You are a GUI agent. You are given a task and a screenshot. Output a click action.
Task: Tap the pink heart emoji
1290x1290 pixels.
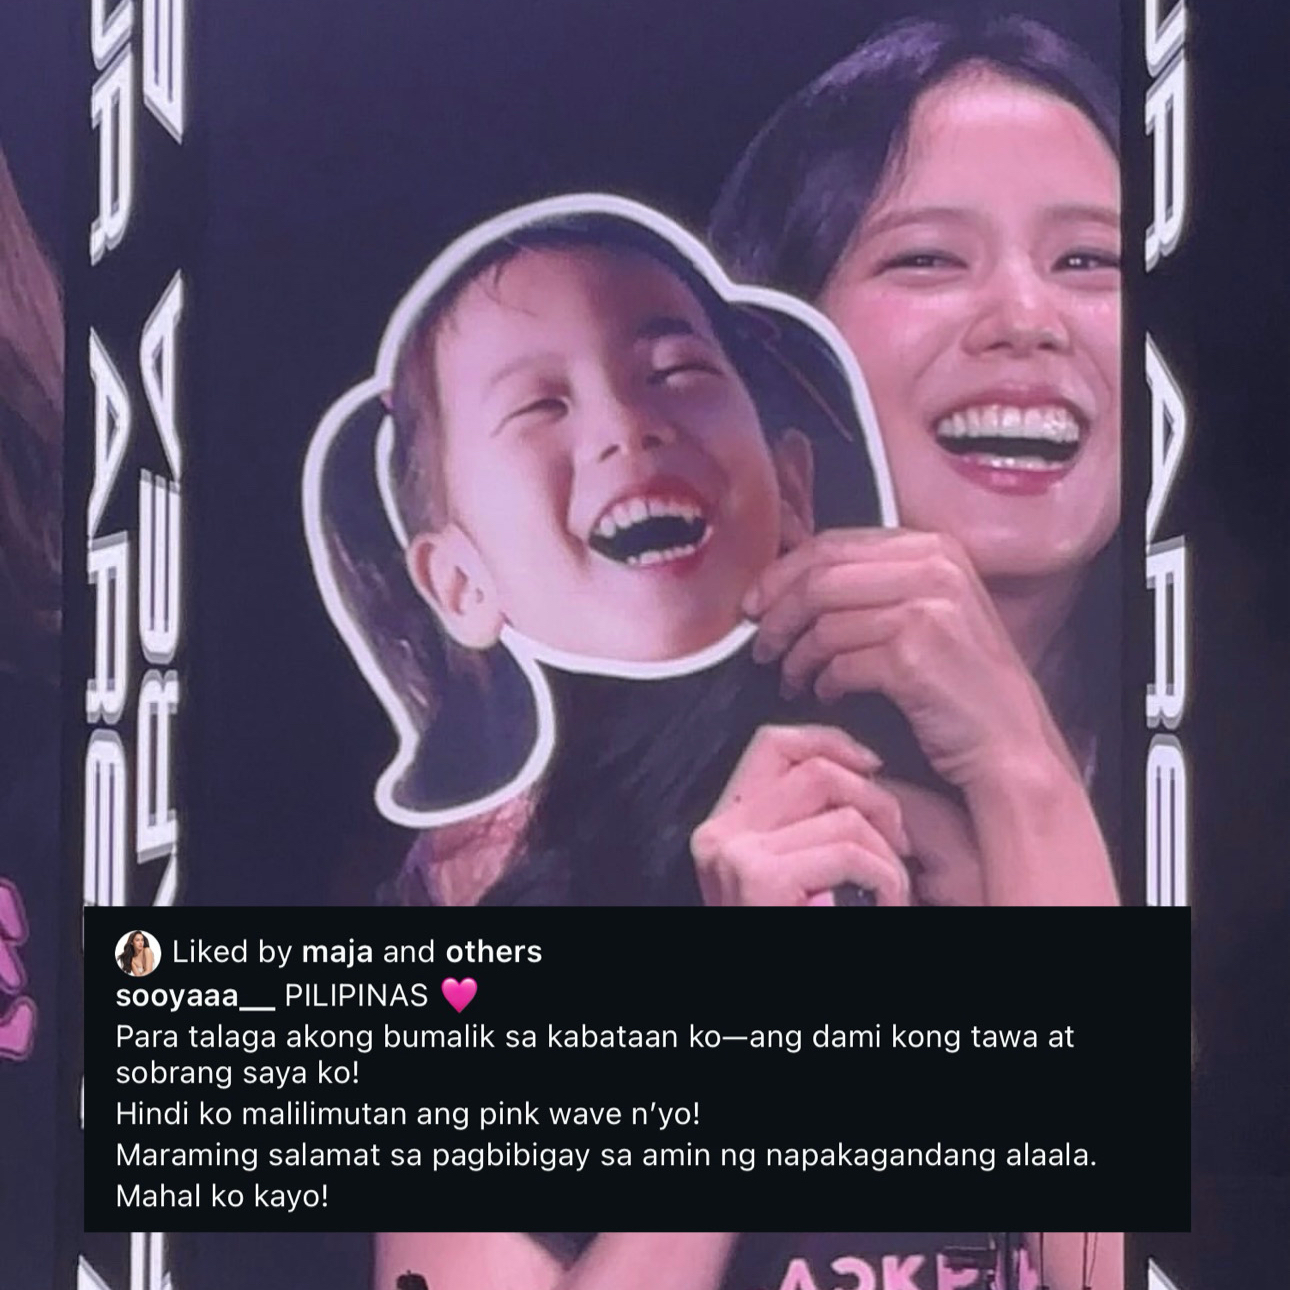click(x=459, y=995)
